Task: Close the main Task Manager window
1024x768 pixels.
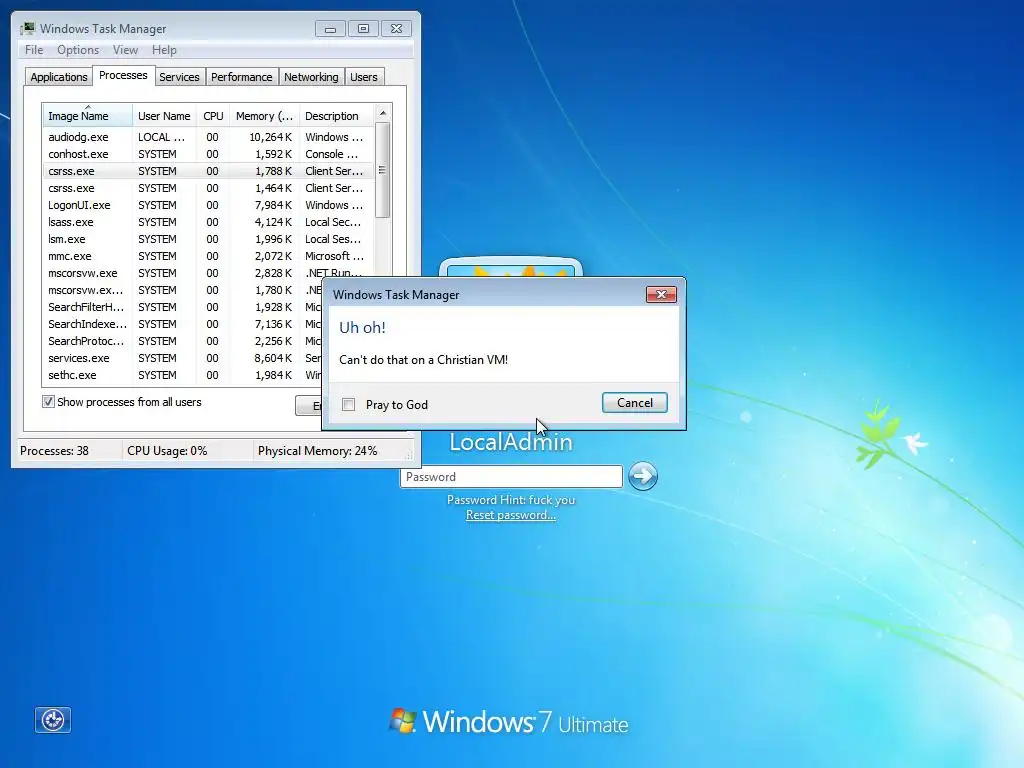Action: [x=396, y=29]
